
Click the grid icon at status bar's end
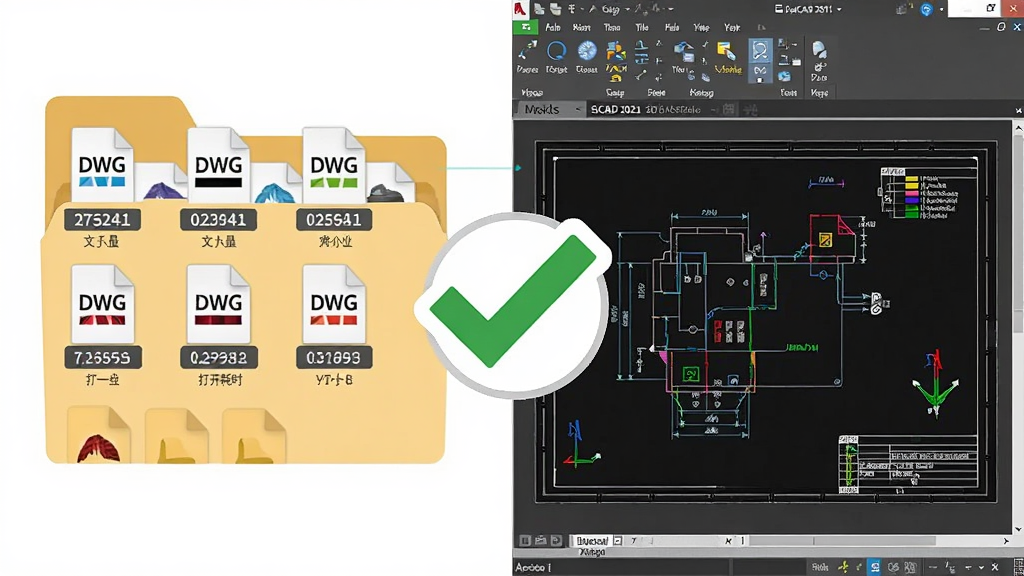click(x=1017, y=567)
